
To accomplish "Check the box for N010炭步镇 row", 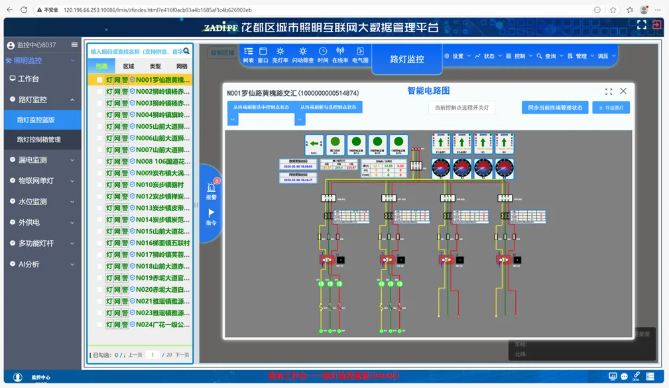I will tap(99, 185).
